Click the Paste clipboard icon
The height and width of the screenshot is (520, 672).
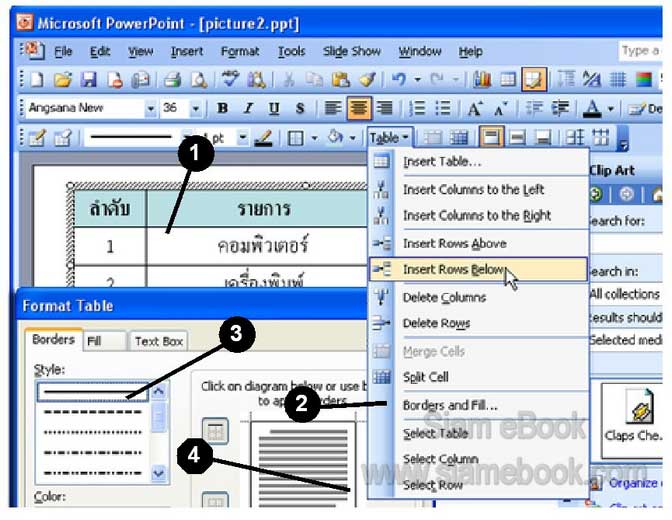coord(341,80)
